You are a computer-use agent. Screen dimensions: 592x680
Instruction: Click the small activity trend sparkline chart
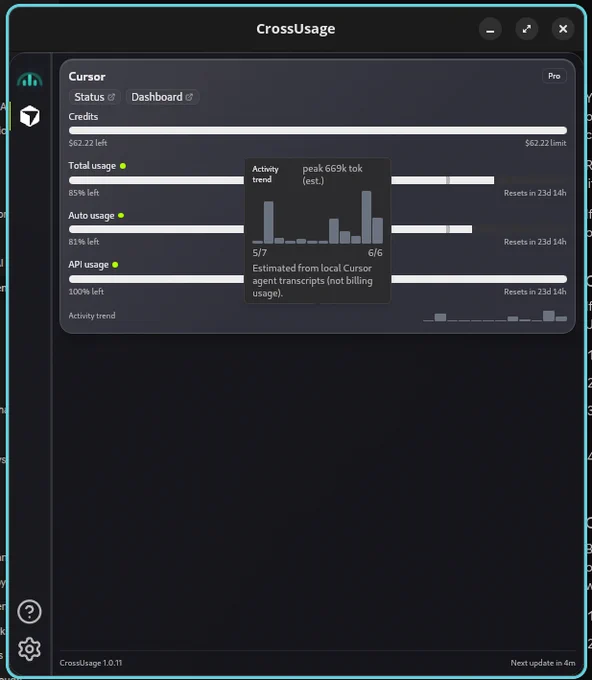click(x=495, y=316)
